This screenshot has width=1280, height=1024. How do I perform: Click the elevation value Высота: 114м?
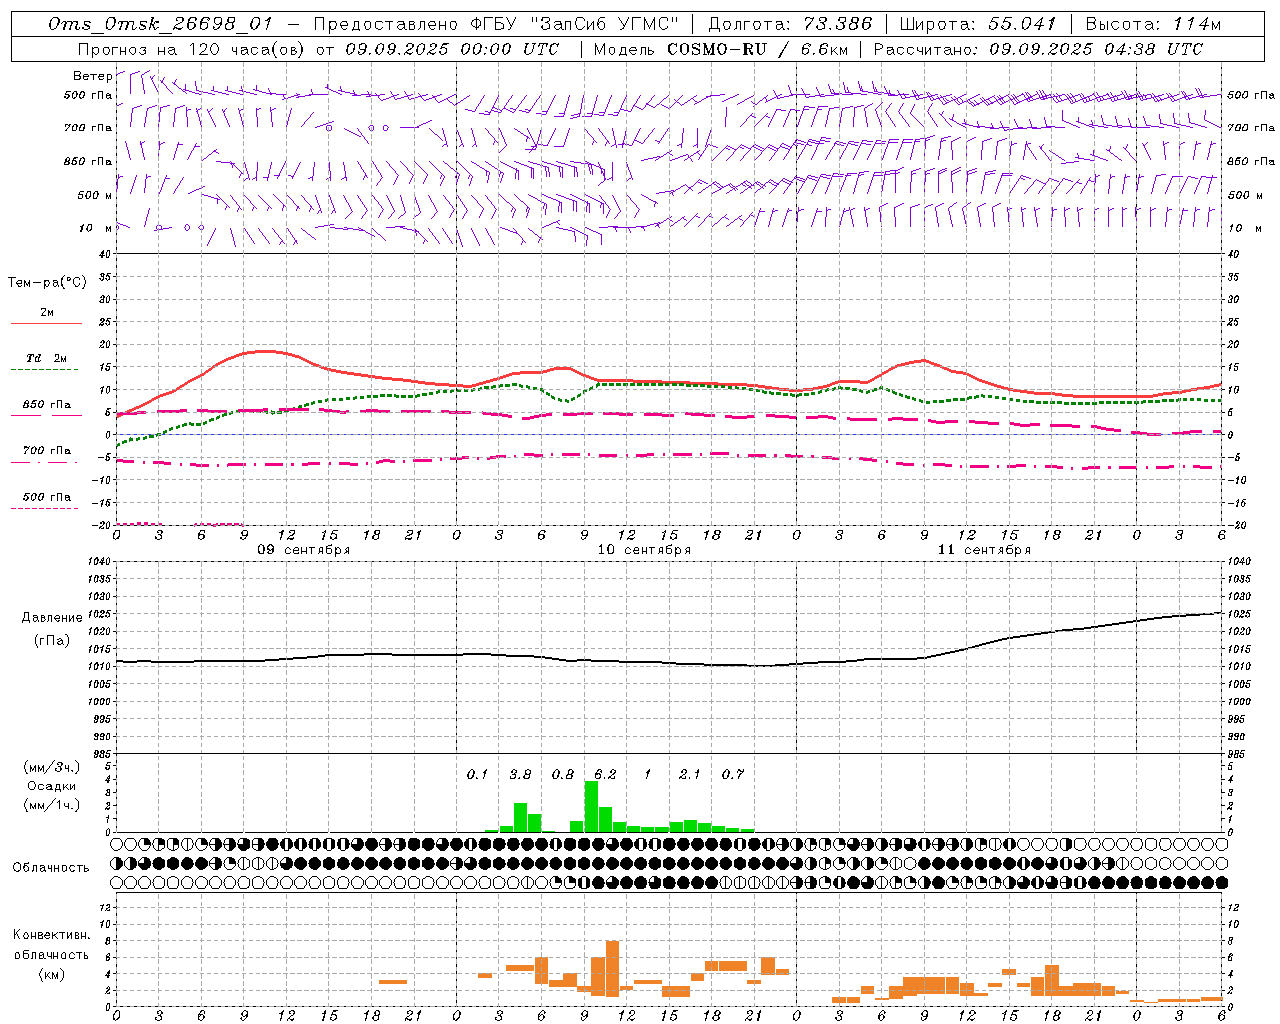[x=1153, y=24]
